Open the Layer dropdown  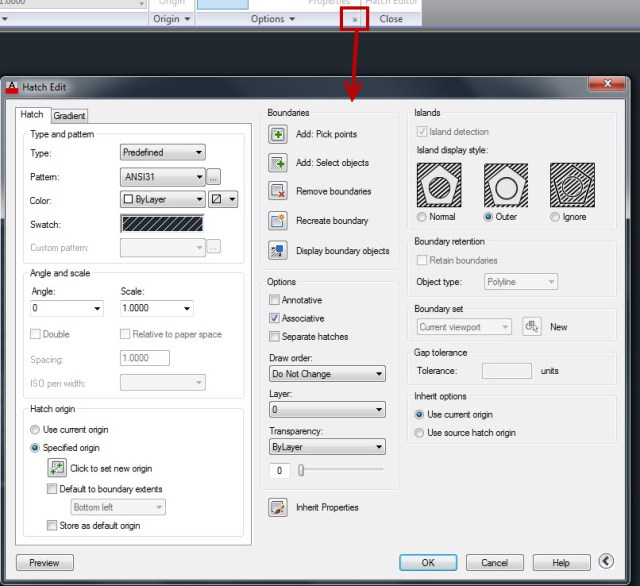327,409
